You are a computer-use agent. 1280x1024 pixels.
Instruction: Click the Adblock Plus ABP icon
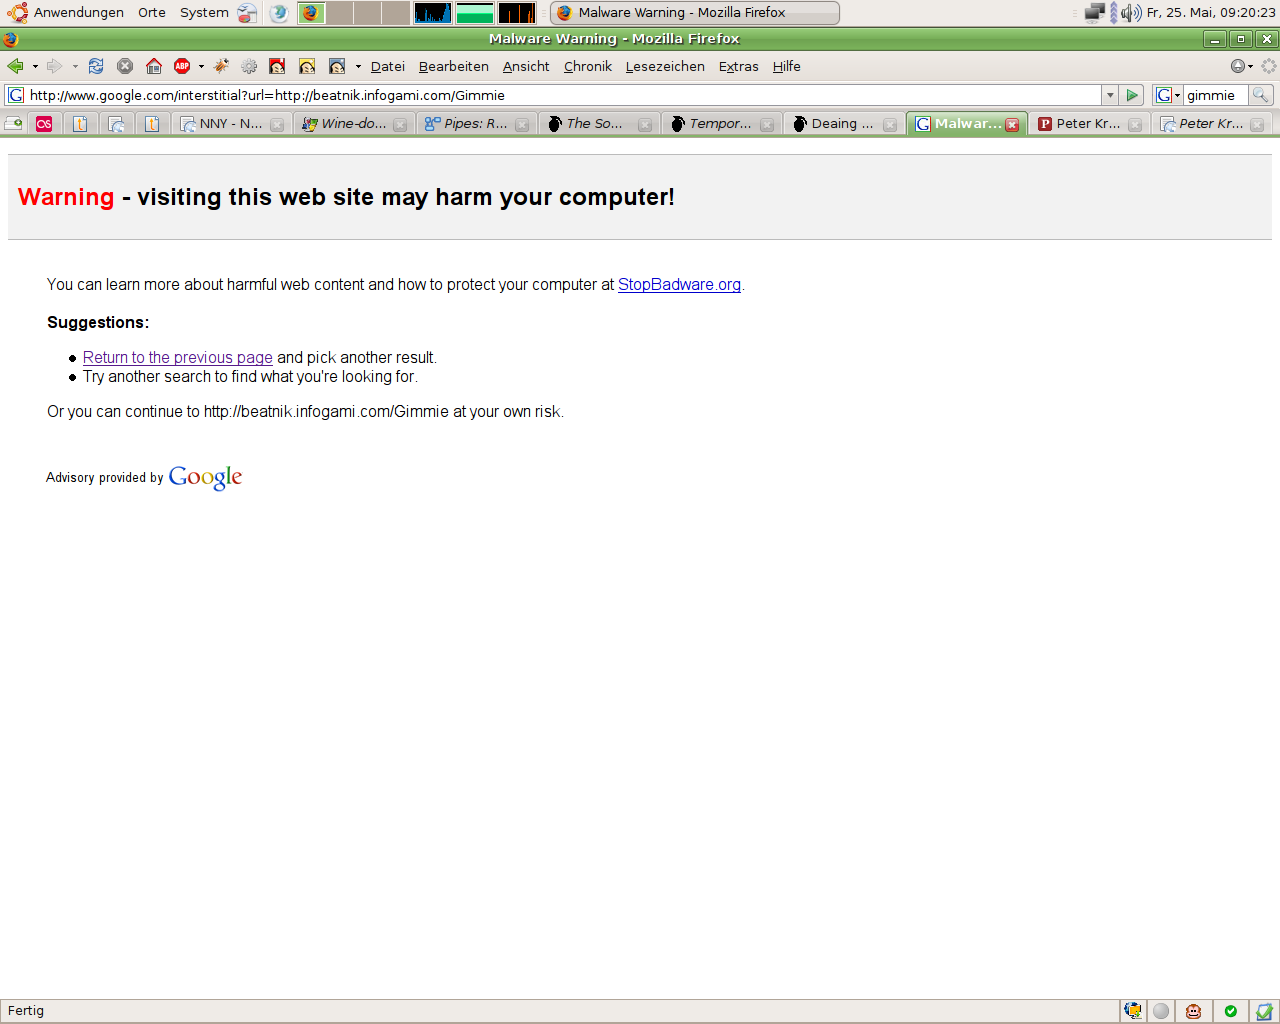click(x=182, y=66)
